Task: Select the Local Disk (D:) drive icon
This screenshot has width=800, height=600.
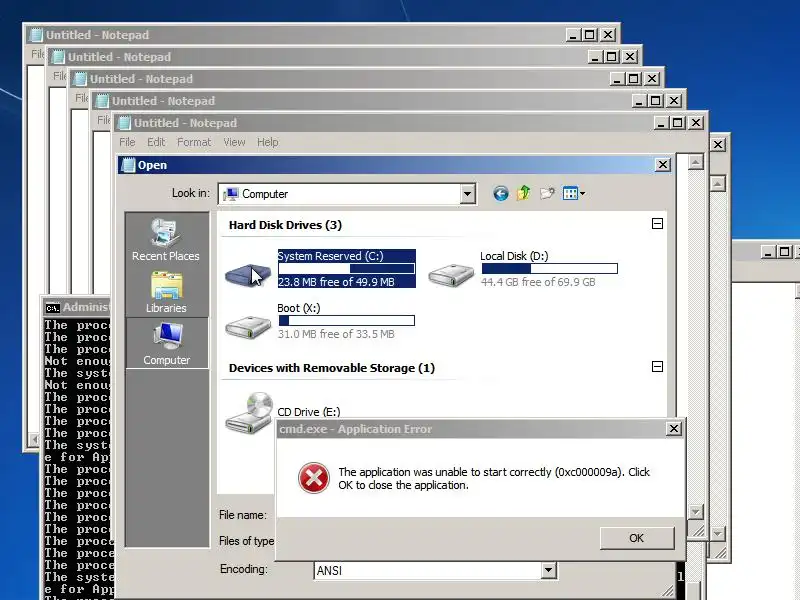Action: click(x=451, y=274)
